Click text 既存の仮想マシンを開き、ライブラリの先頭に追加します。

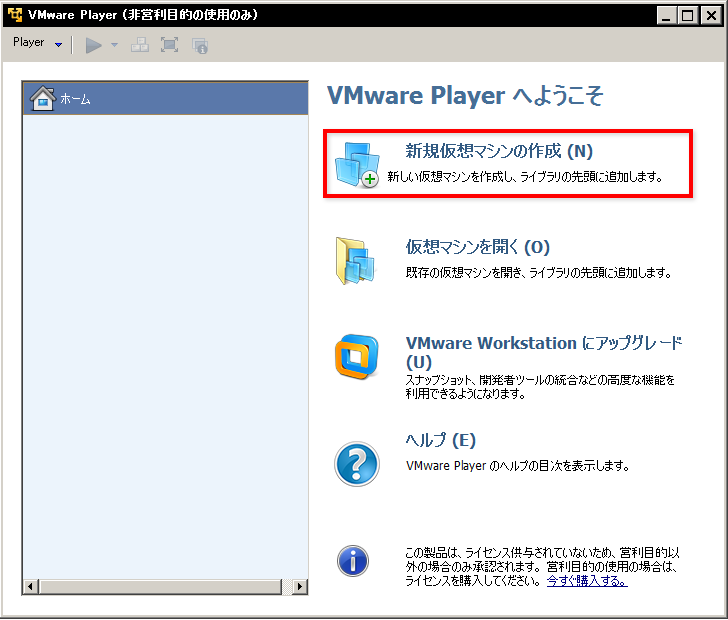[539, 272]
